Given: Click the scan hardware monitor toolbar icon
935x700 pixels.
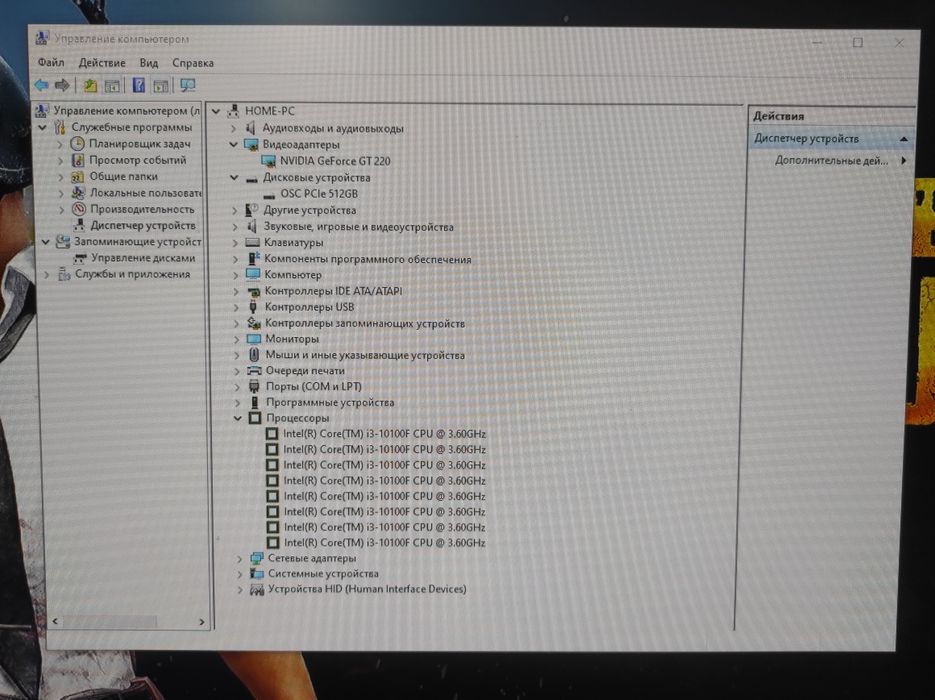Looking at the screenshot, I should 188,86.
